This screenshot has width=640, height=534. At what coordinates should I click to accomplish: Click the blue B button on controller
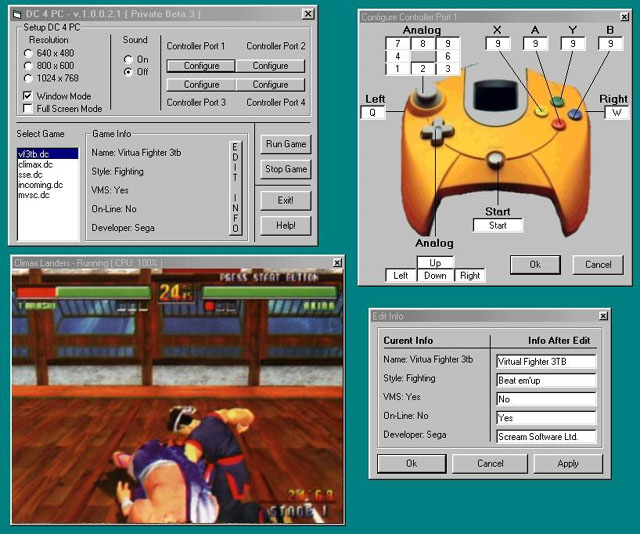tap(575, 113)
